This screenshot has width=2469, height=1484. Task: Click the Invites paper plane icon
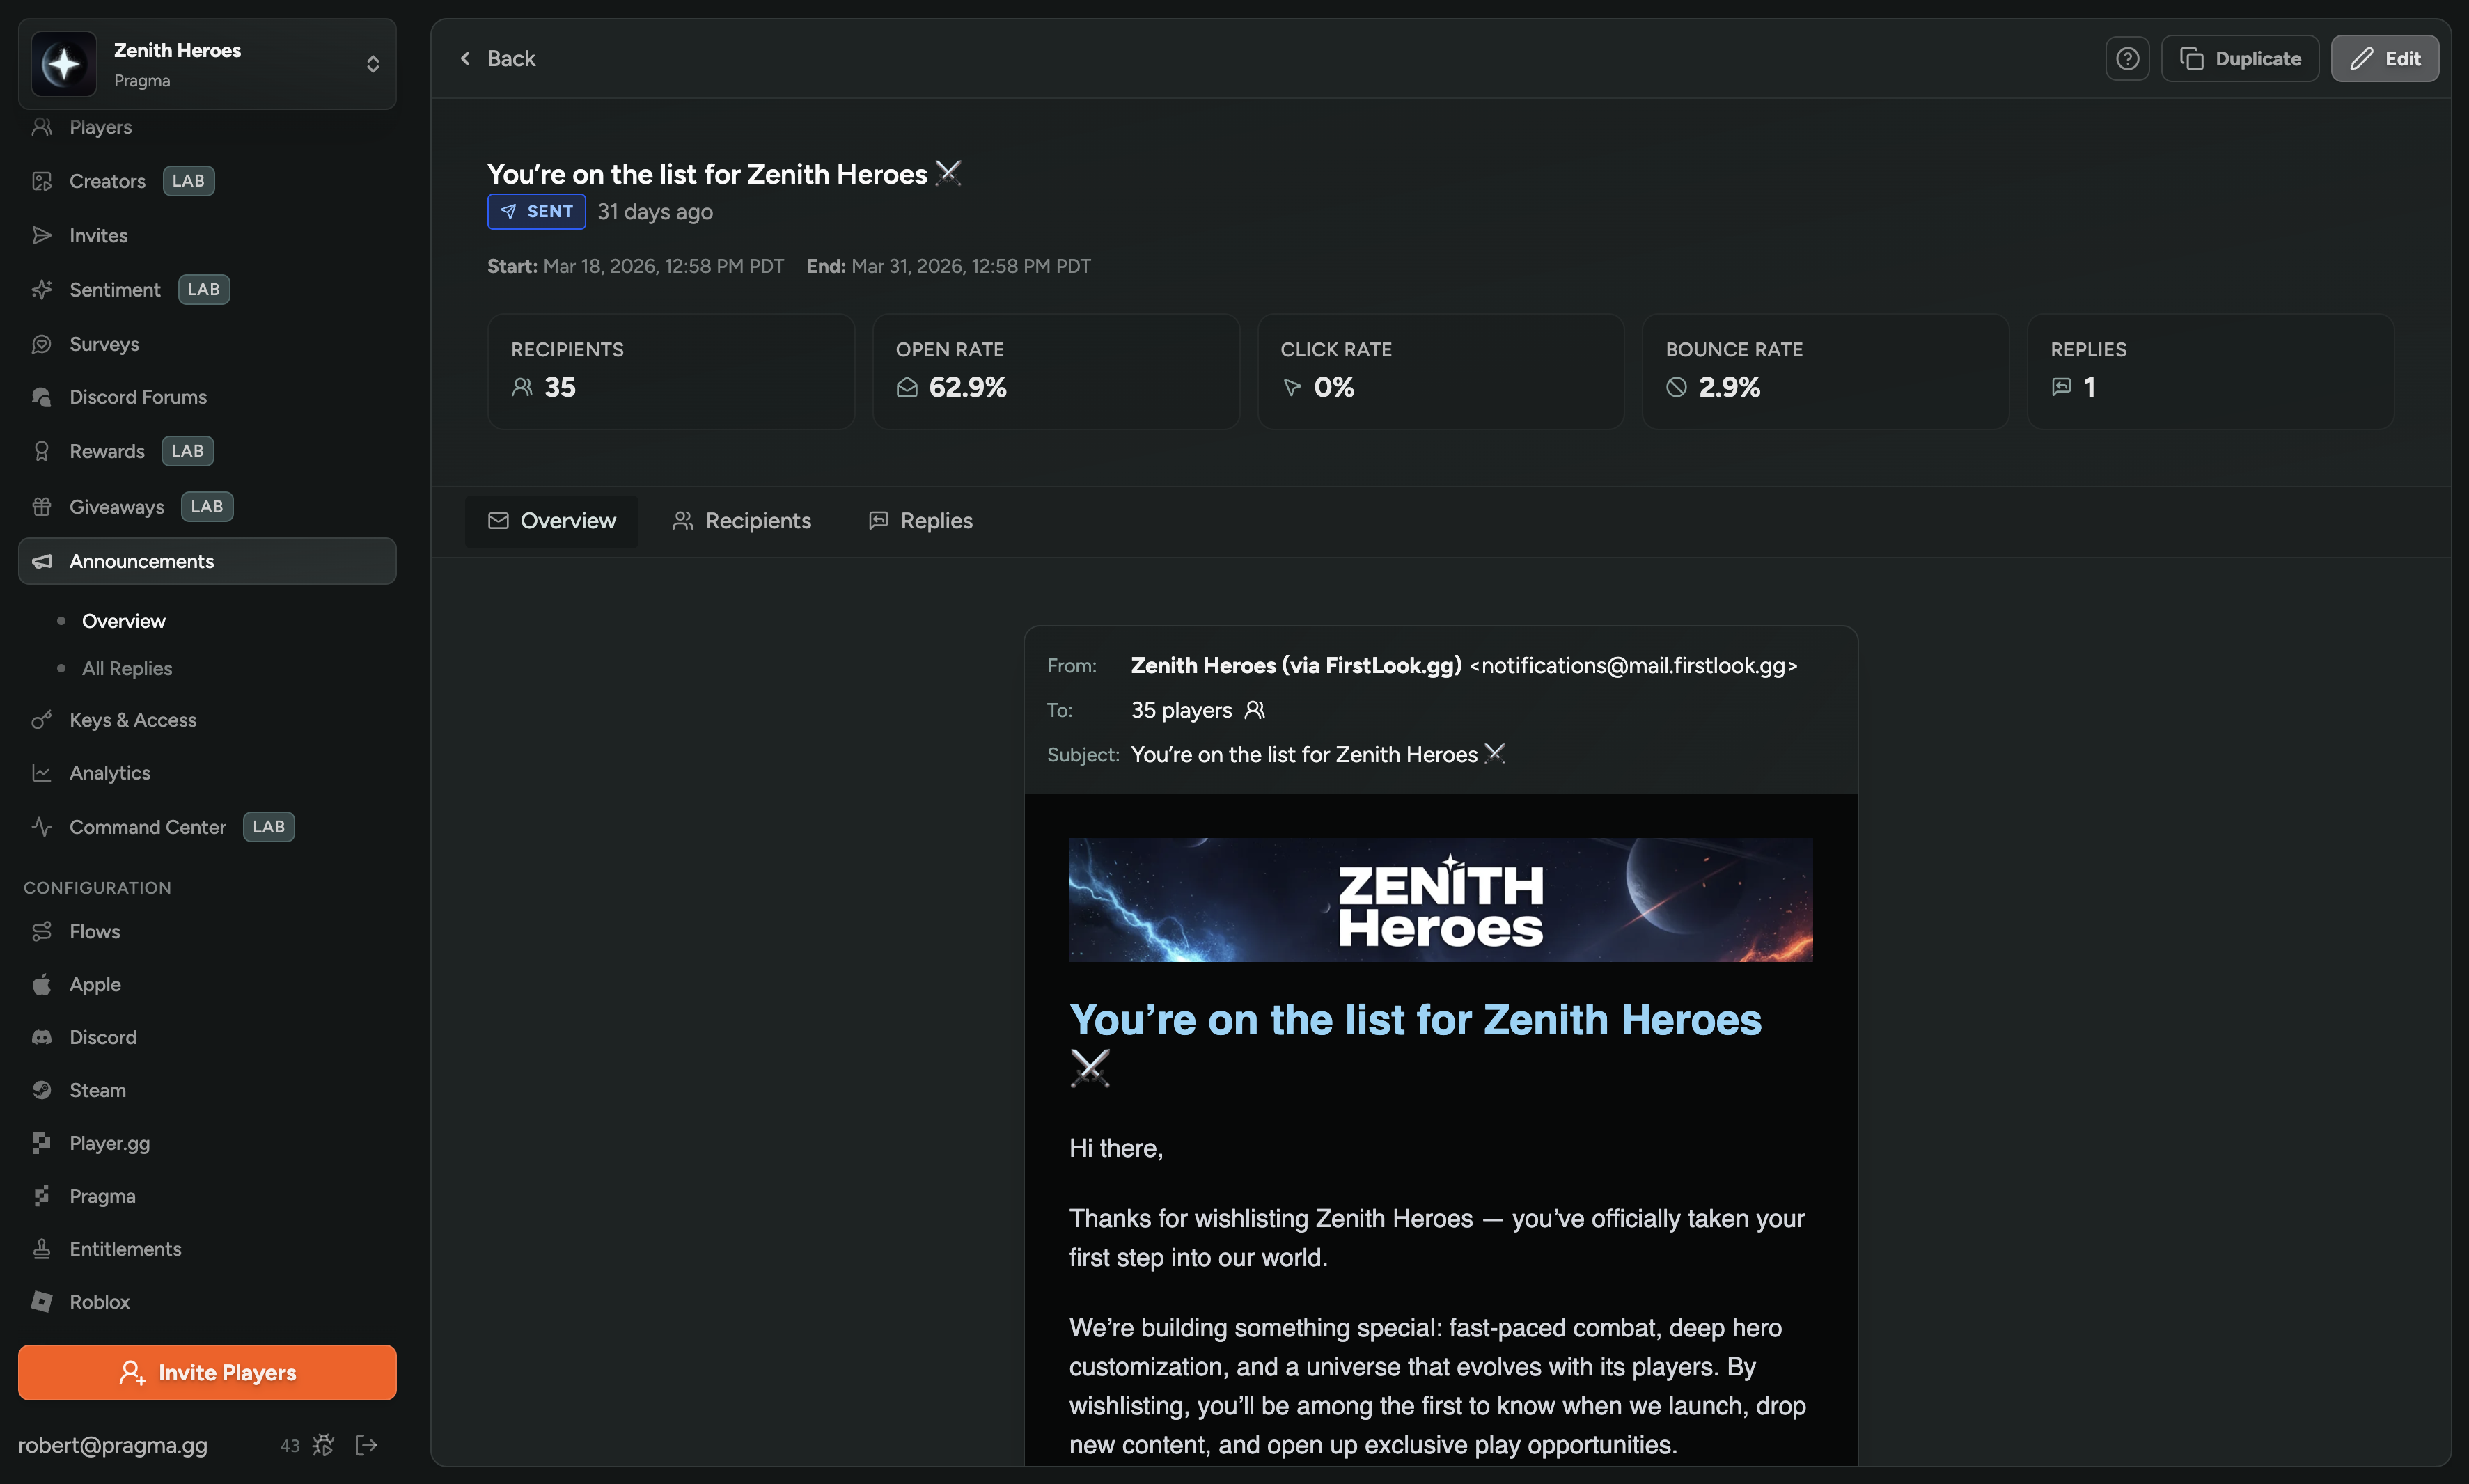(x=42, y=235)
